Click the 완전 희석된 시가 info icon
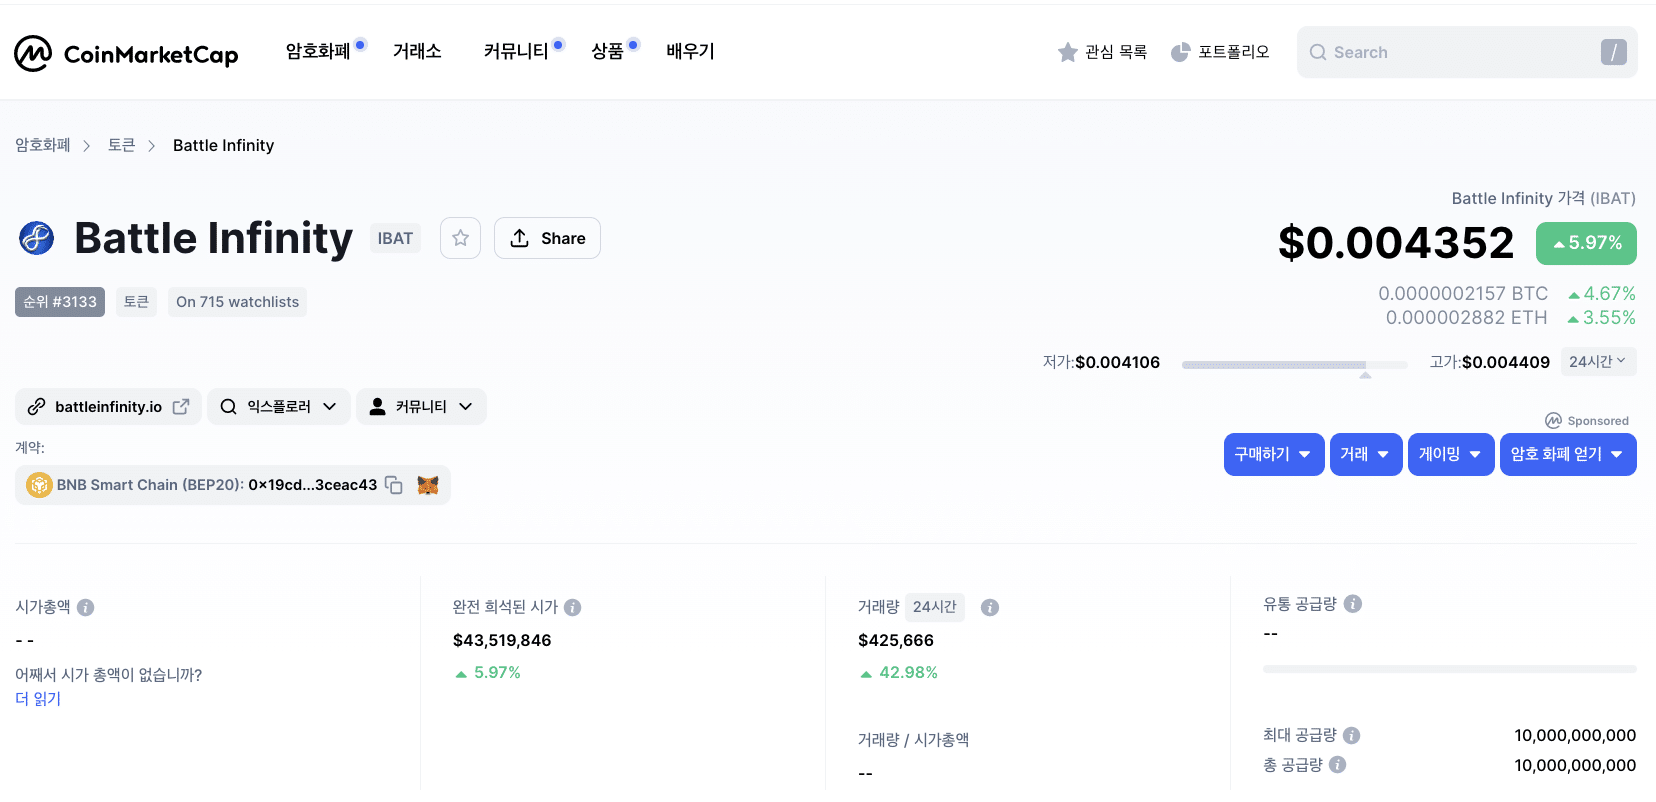The width and height of the screenshot is (1656, 802). [x=573, y=607]
